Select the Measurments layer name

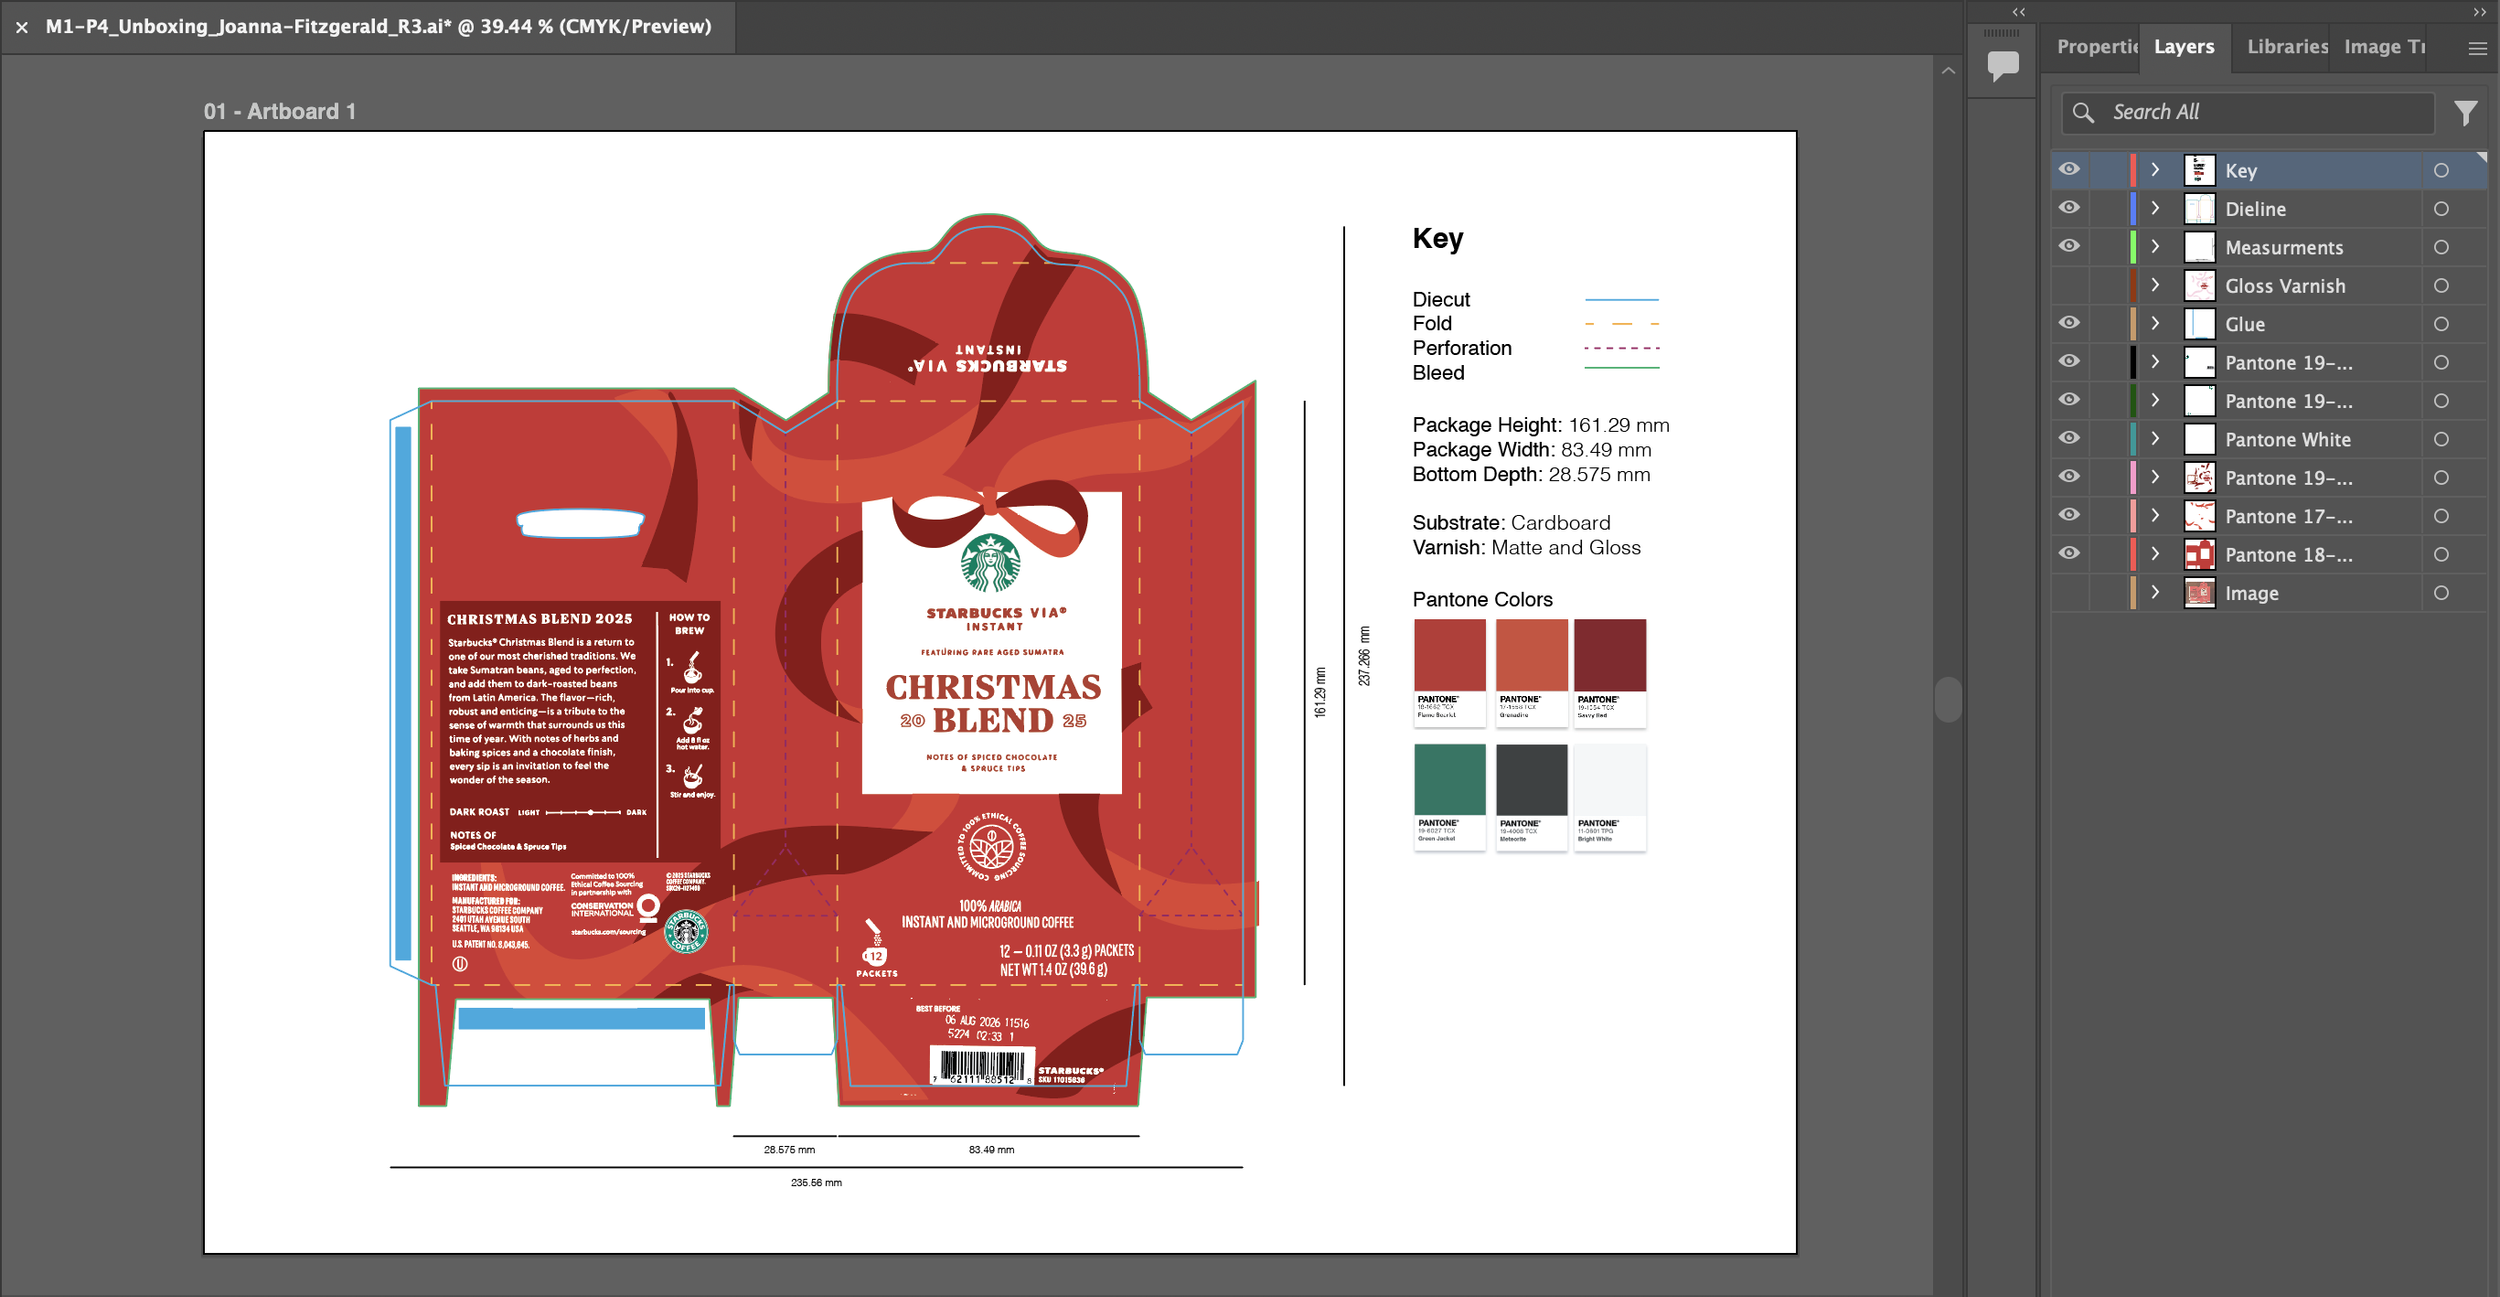click(2284, 248)
